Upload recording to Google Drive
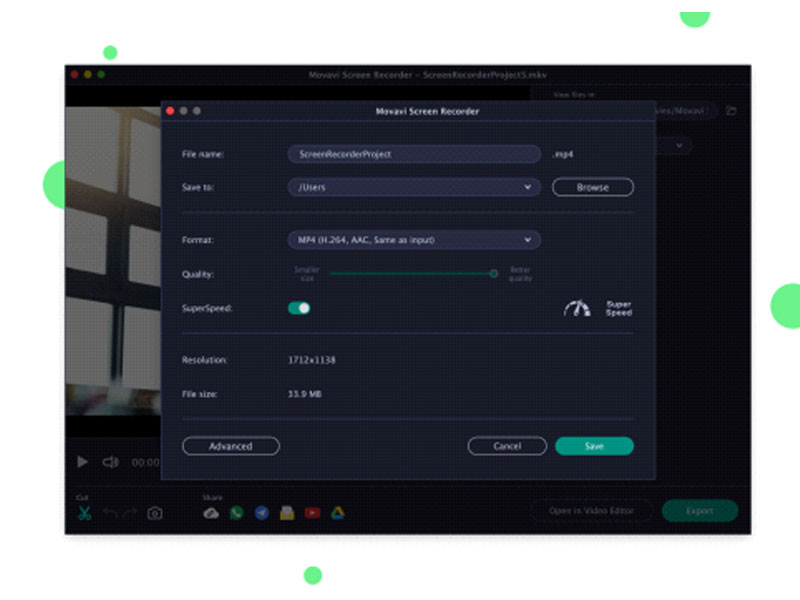Screen dimensions: 800x600 pos(338,512)
